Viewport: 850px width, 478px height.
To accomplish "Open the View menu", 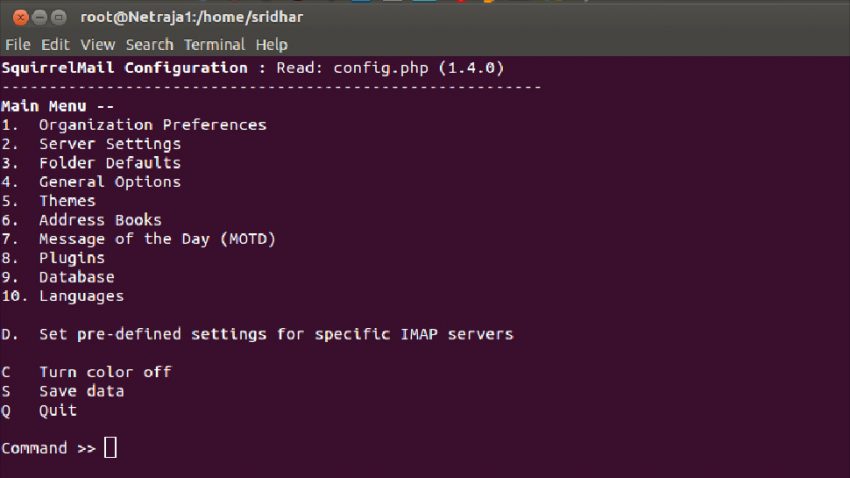I will [x=98, y=44].
